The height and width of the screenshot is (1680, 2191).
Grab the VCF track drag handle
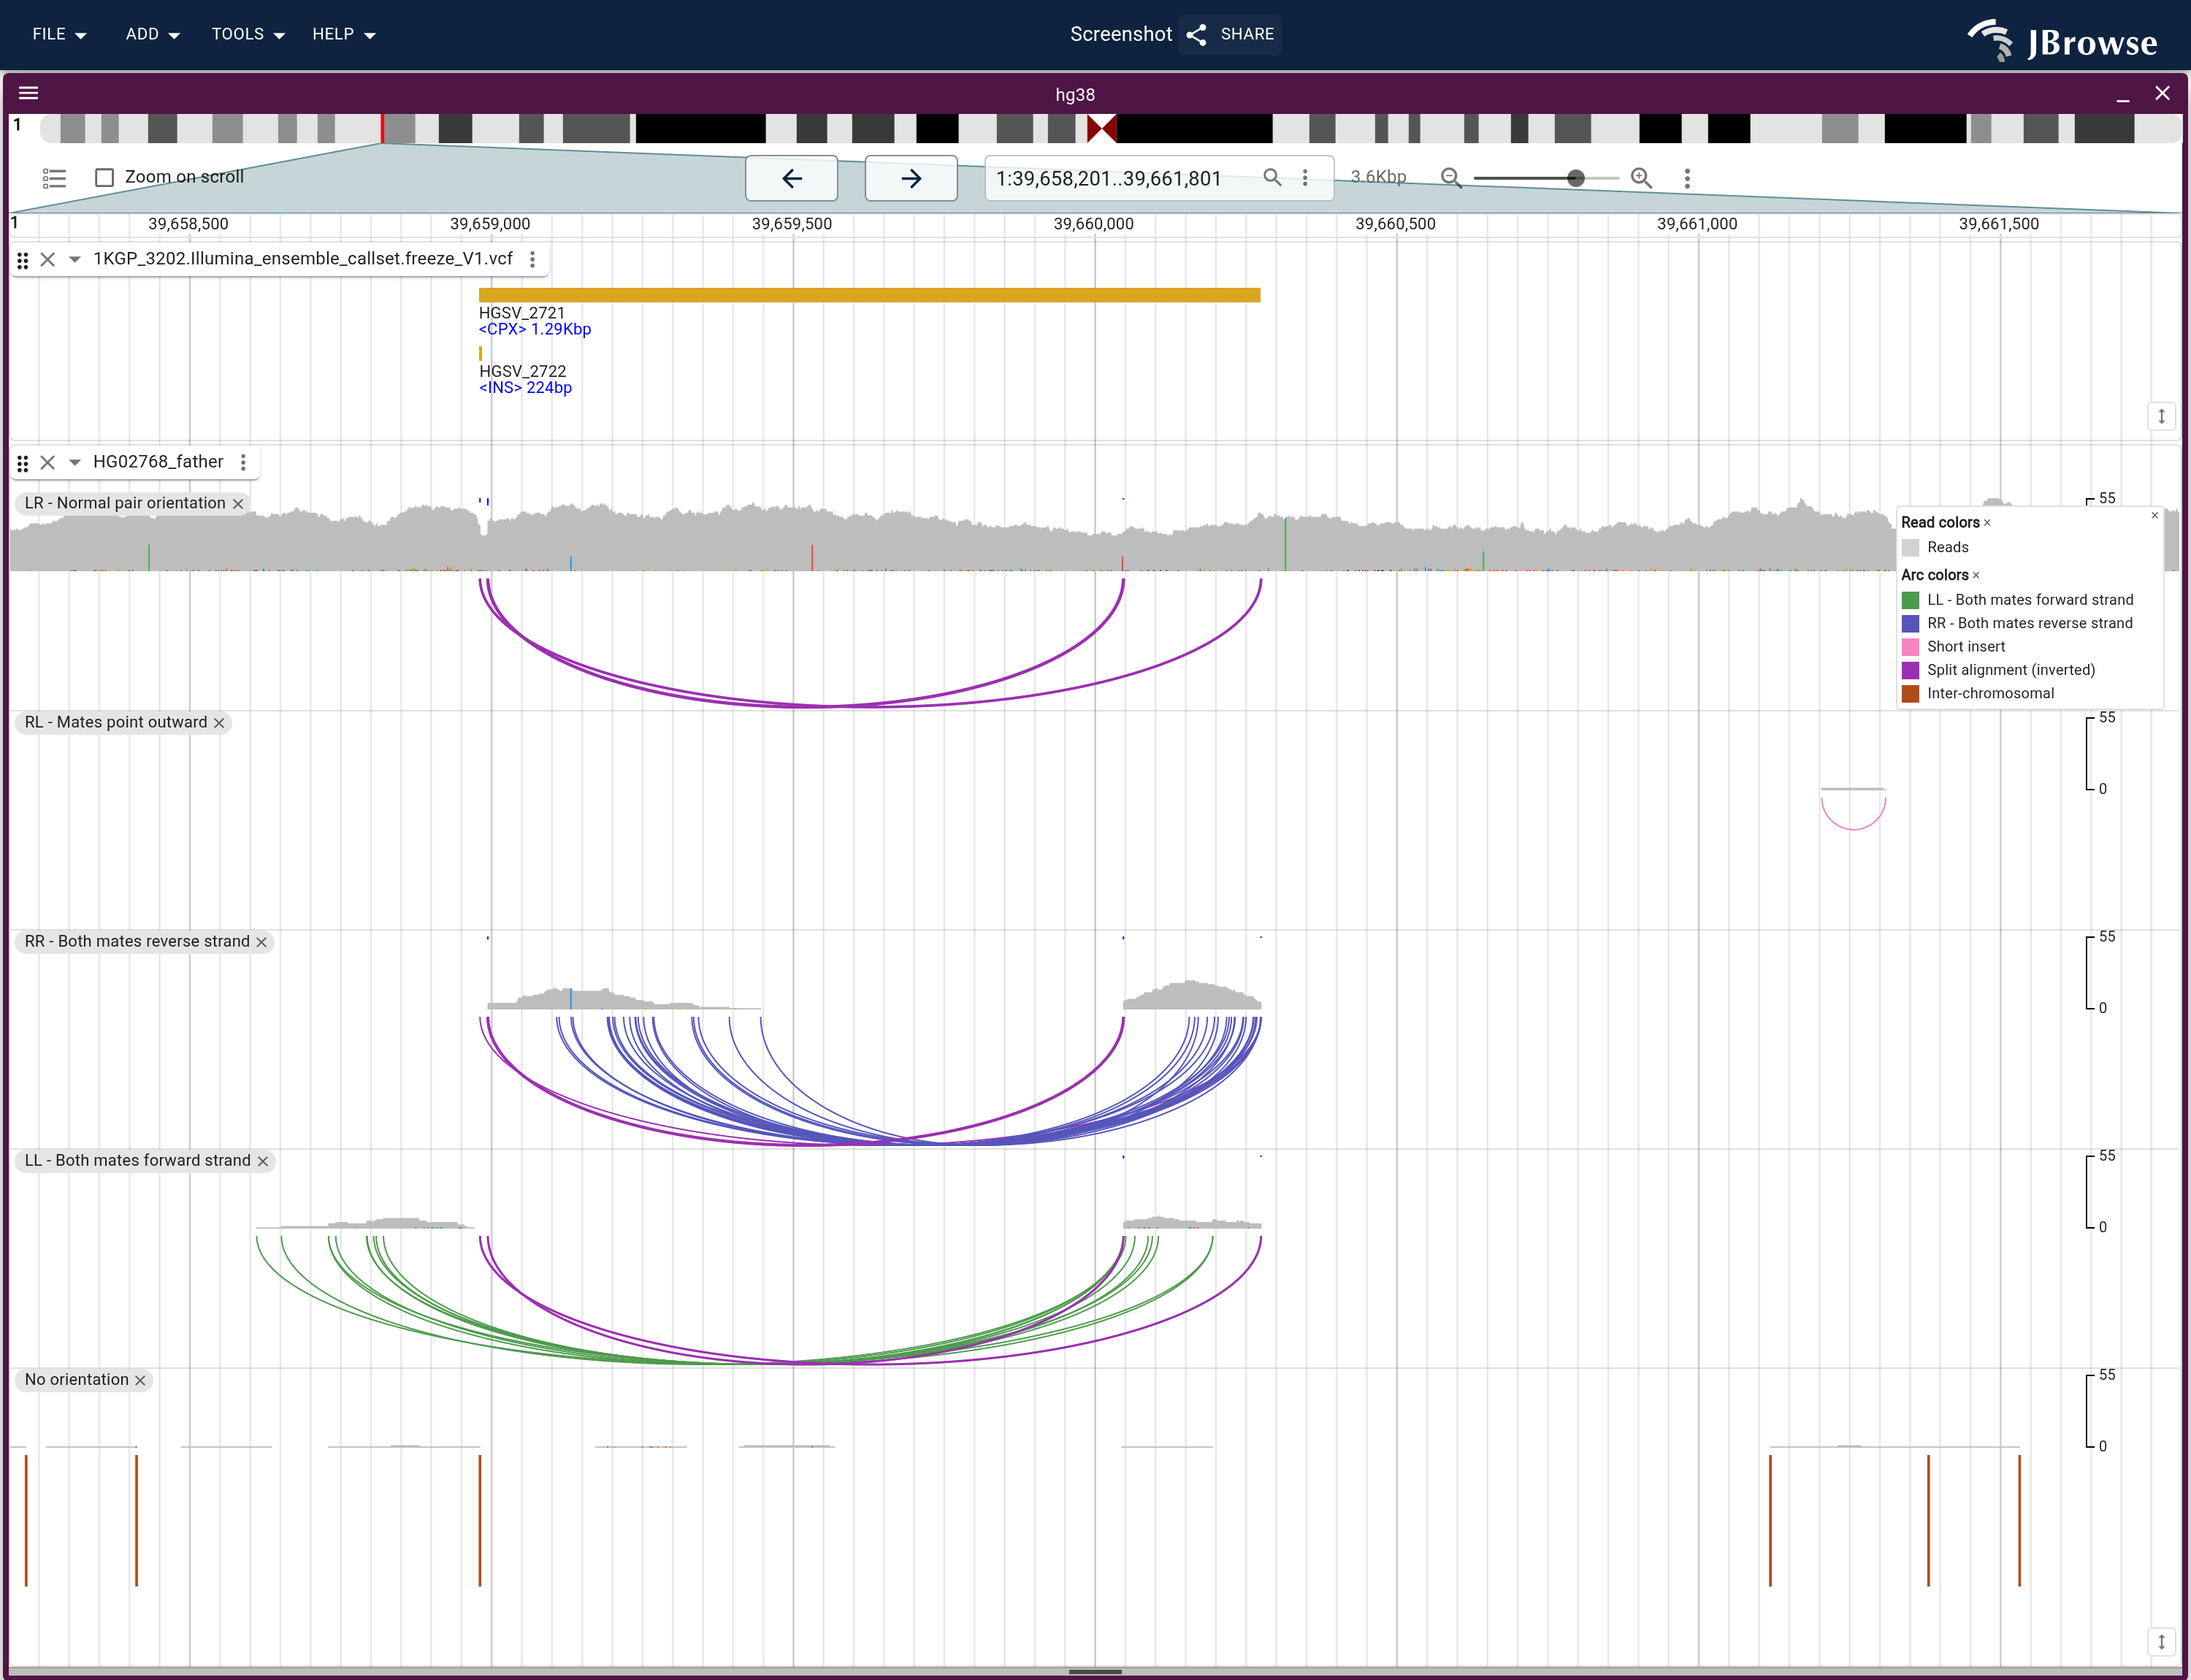[22, 260]
